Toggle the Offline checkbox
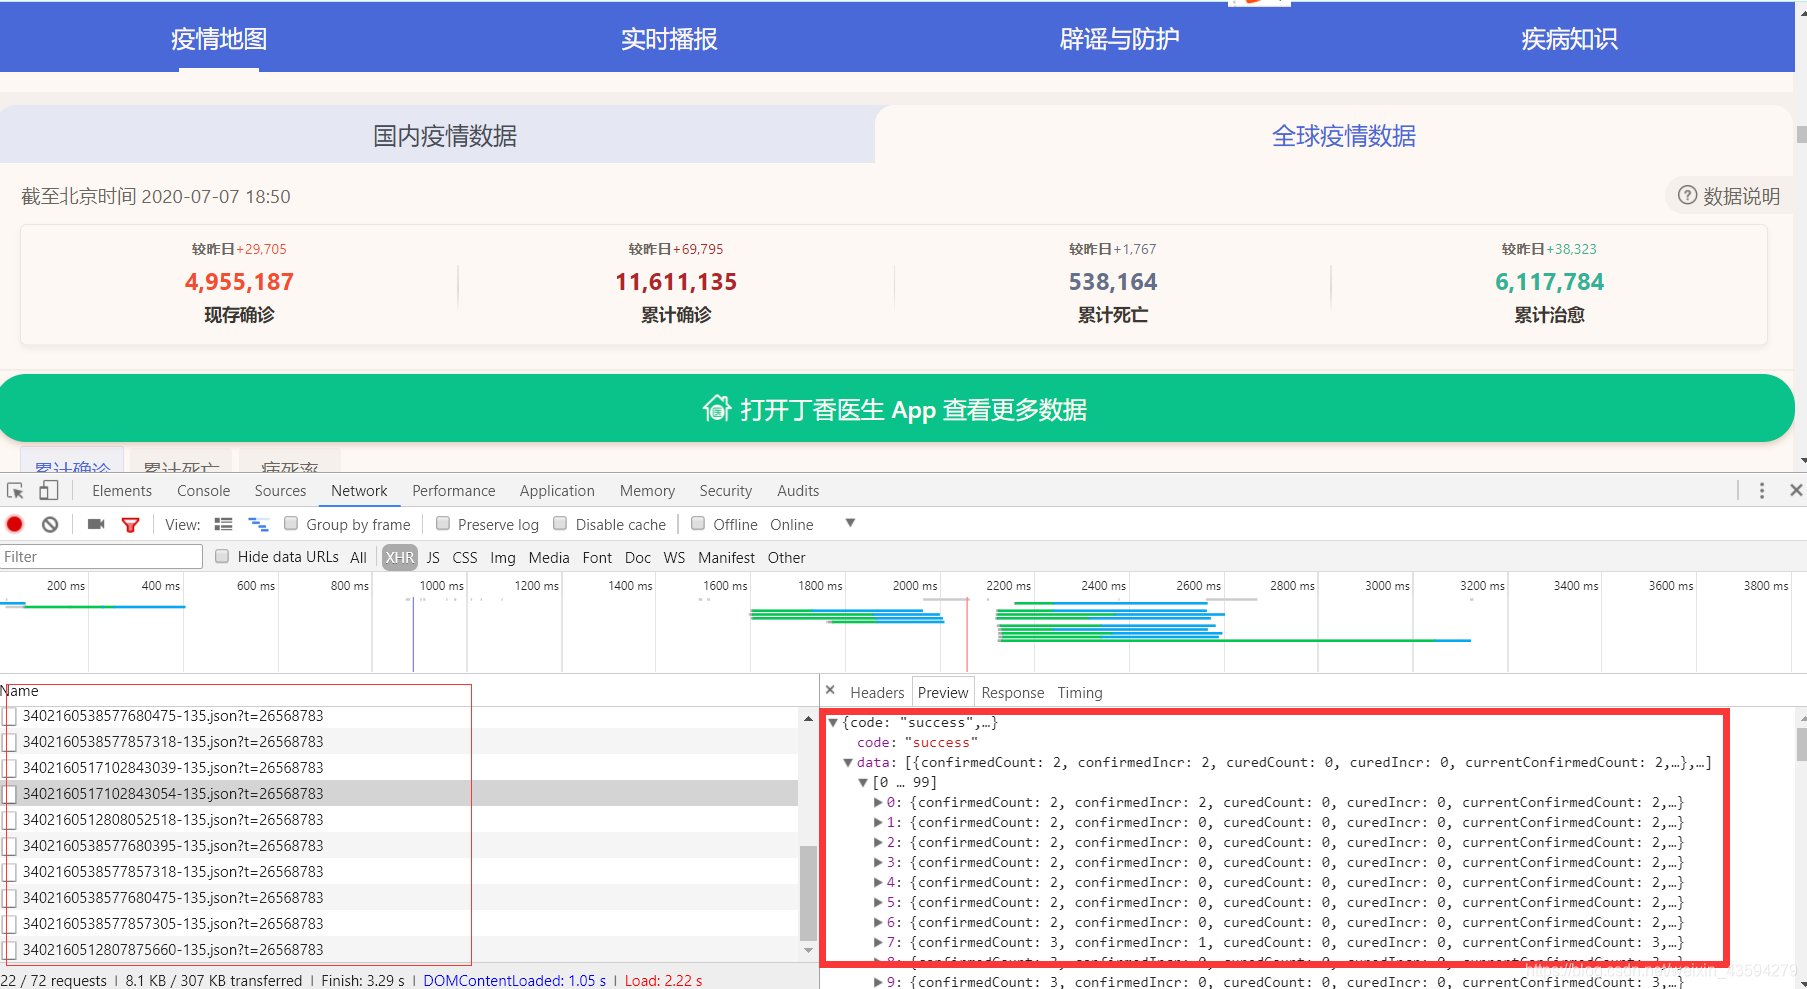Image resolution: width=1807 pixels, height=989 pixels. (698, 523)
